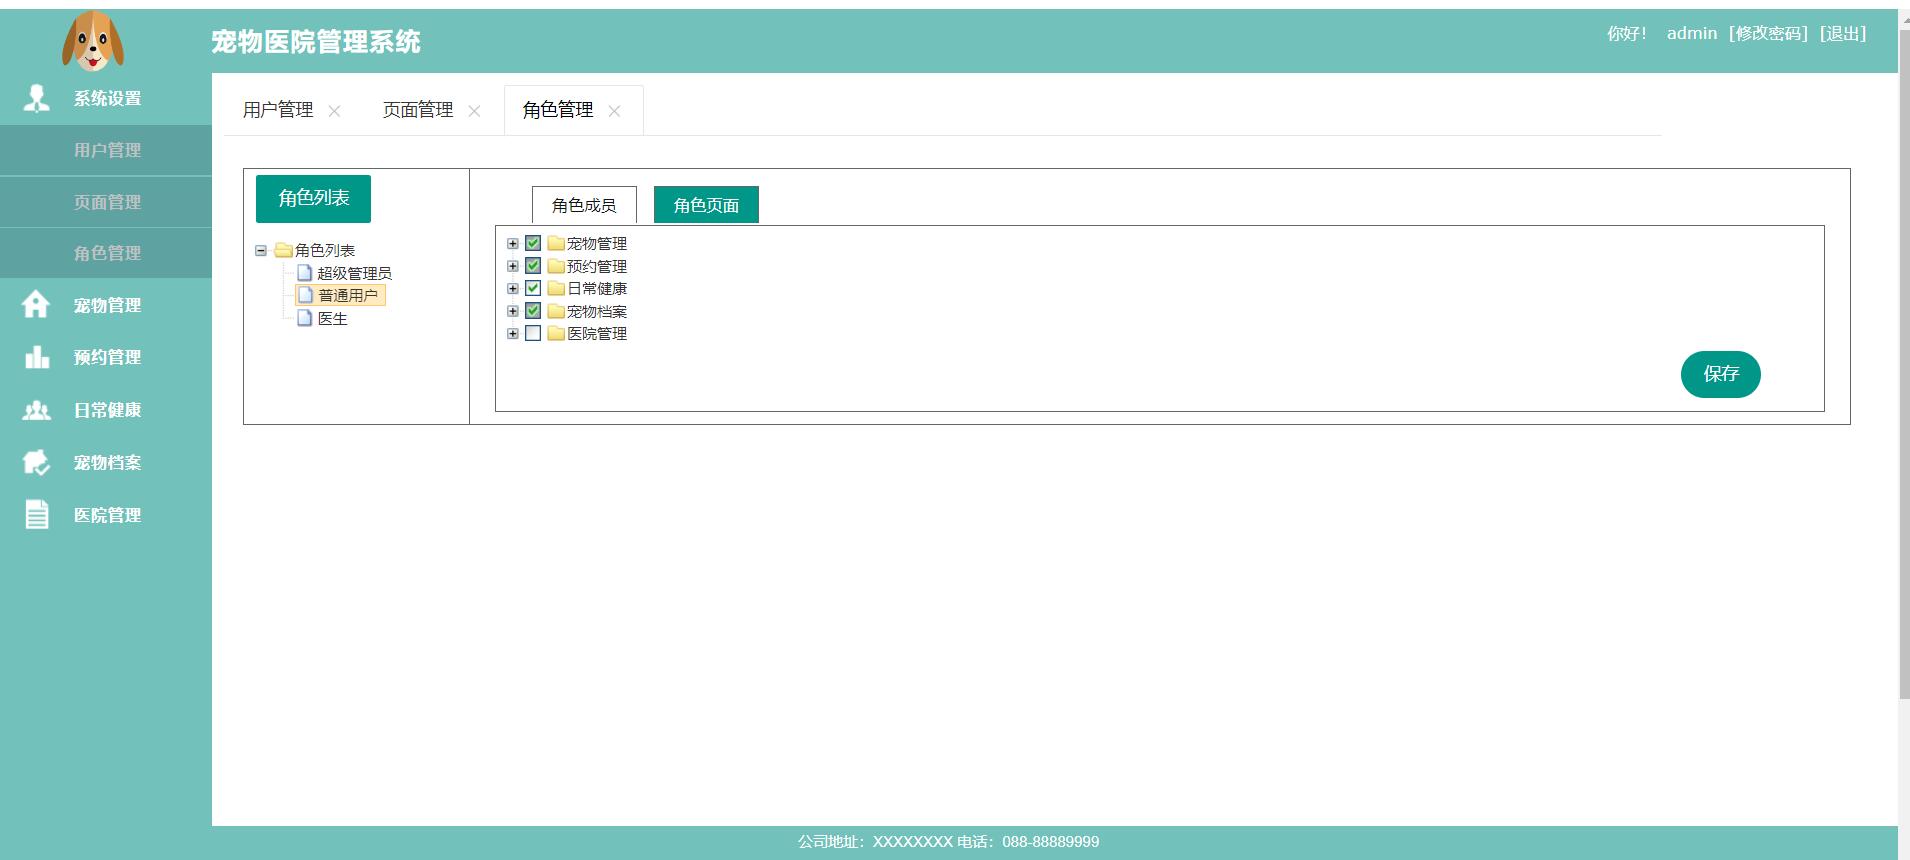The image size is (1910, 860).
Task: Click the 医生 file icon
Action: coord(305,318)
